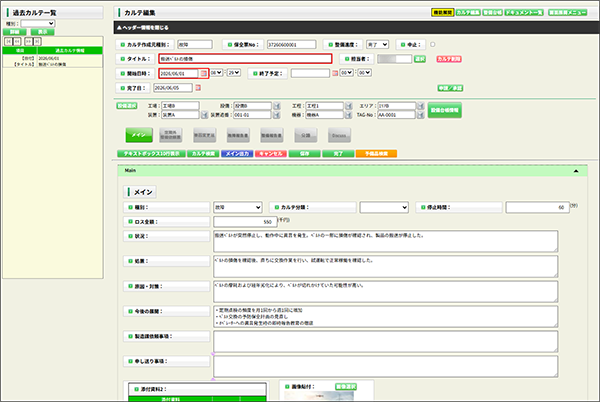Click the テキストボックス10行表示 button
The image size is (600, 402).
click(x=152, y=154)
